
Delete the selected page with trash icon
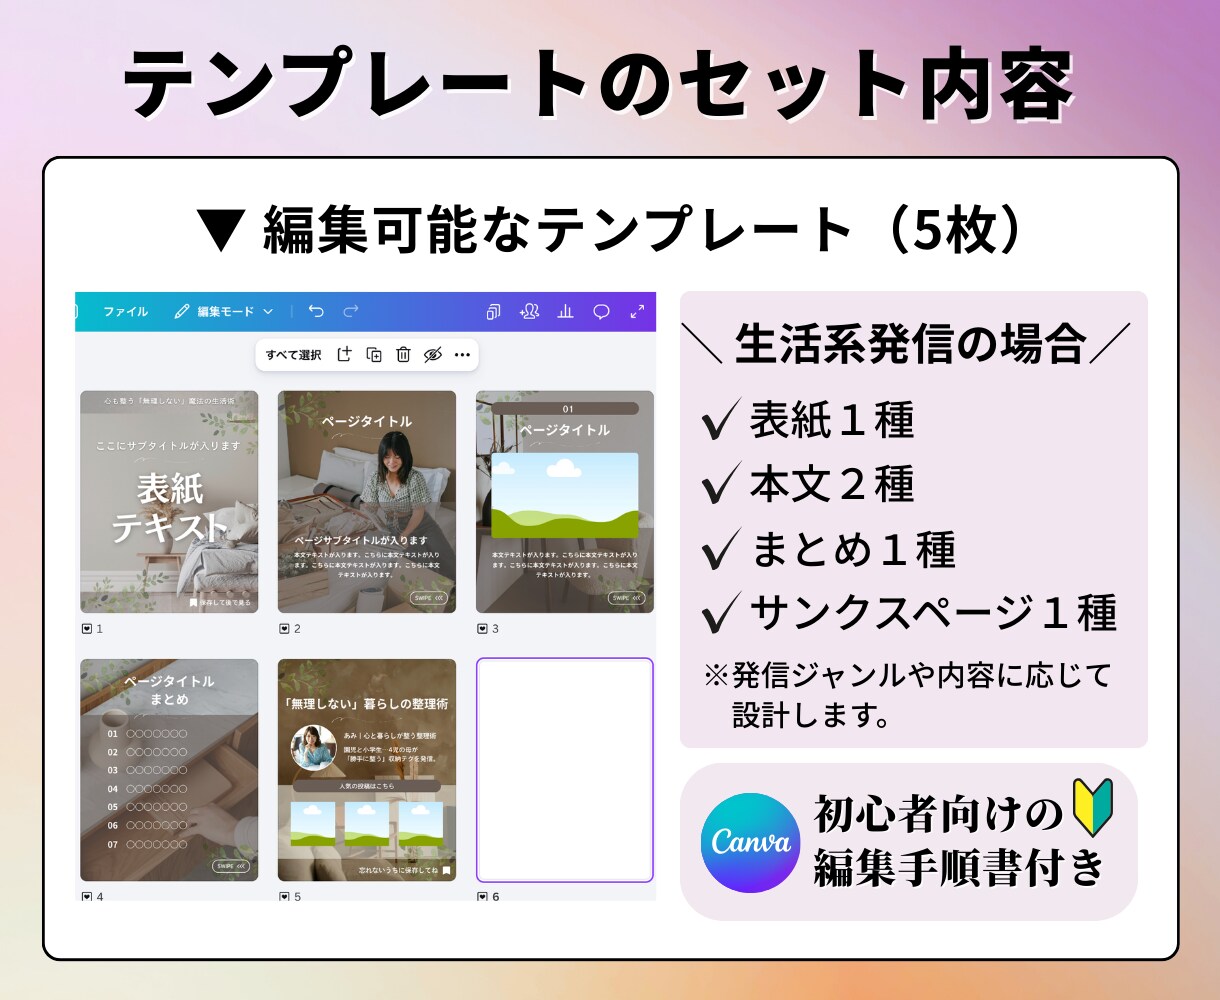click(403, 355)
